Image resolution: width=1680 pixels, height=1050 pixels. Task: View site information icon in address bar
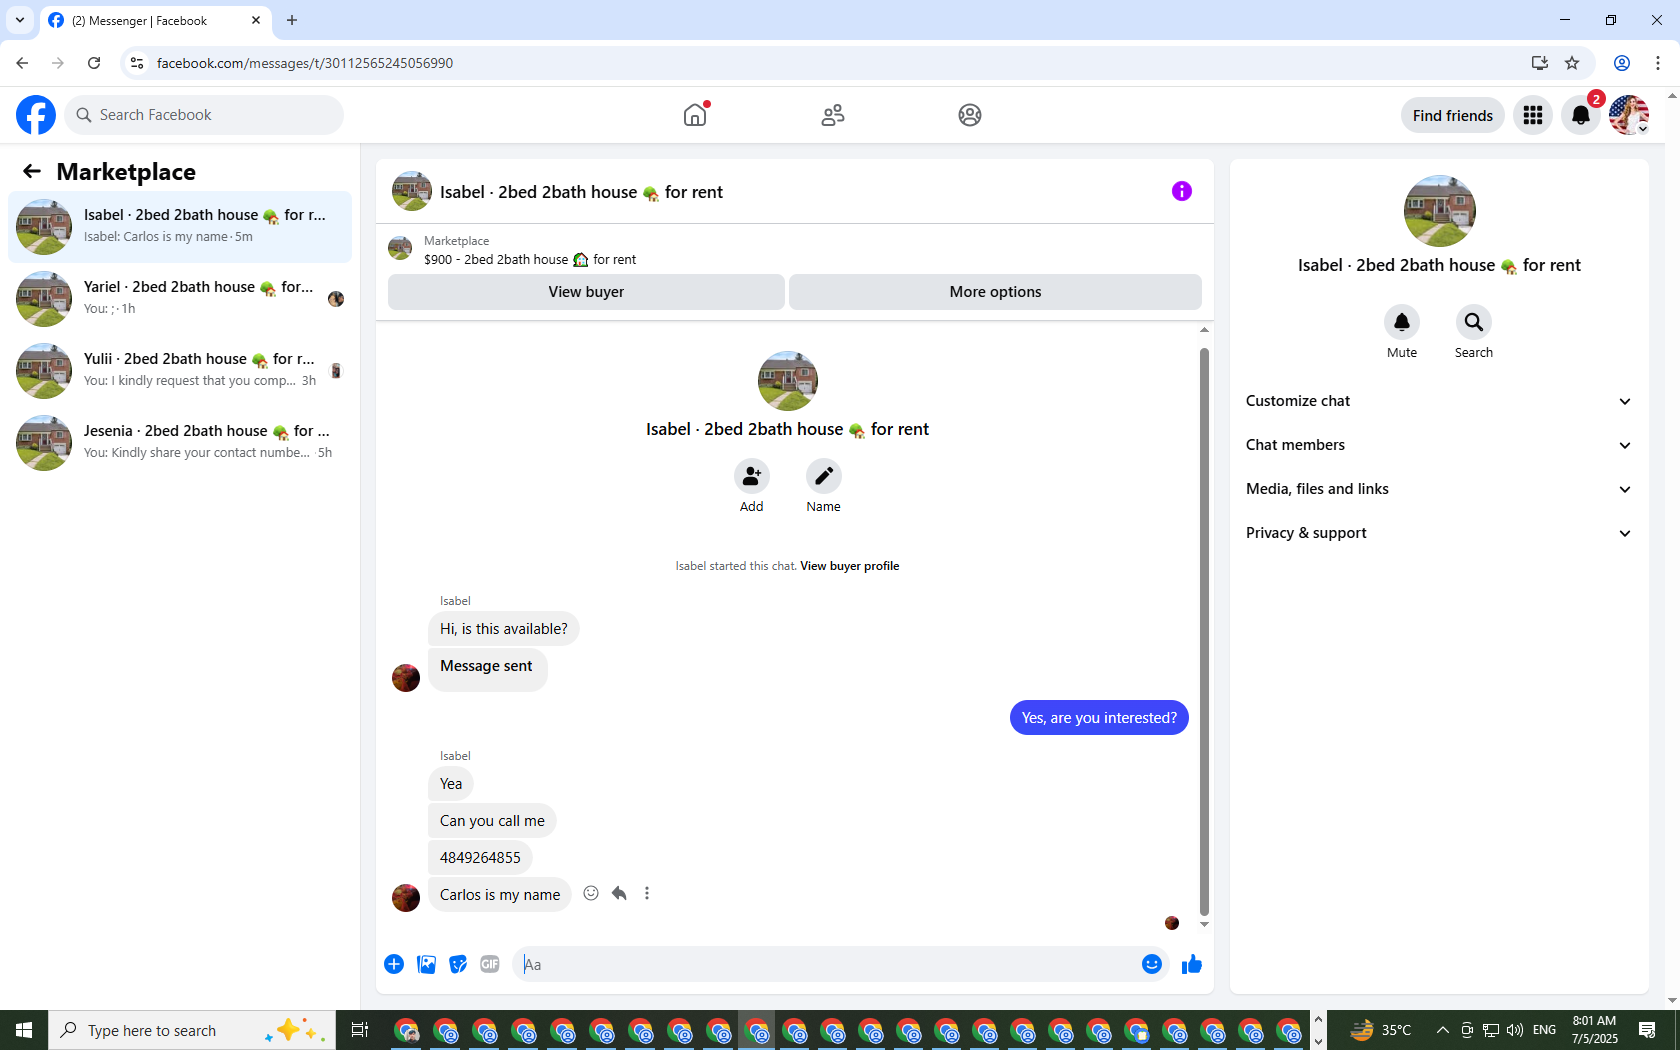pos(137,63)
